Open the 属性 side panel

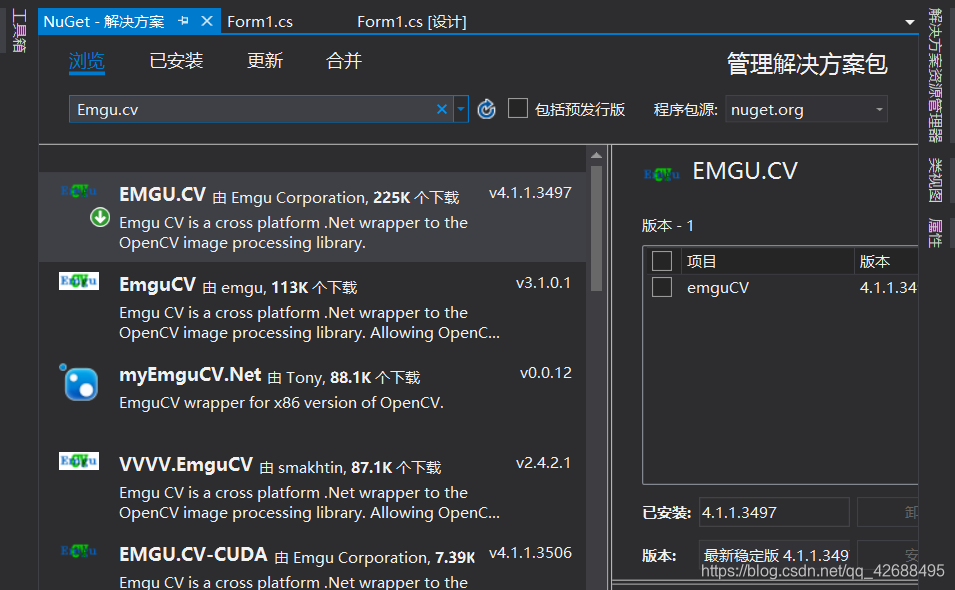[x=936, y=233]
